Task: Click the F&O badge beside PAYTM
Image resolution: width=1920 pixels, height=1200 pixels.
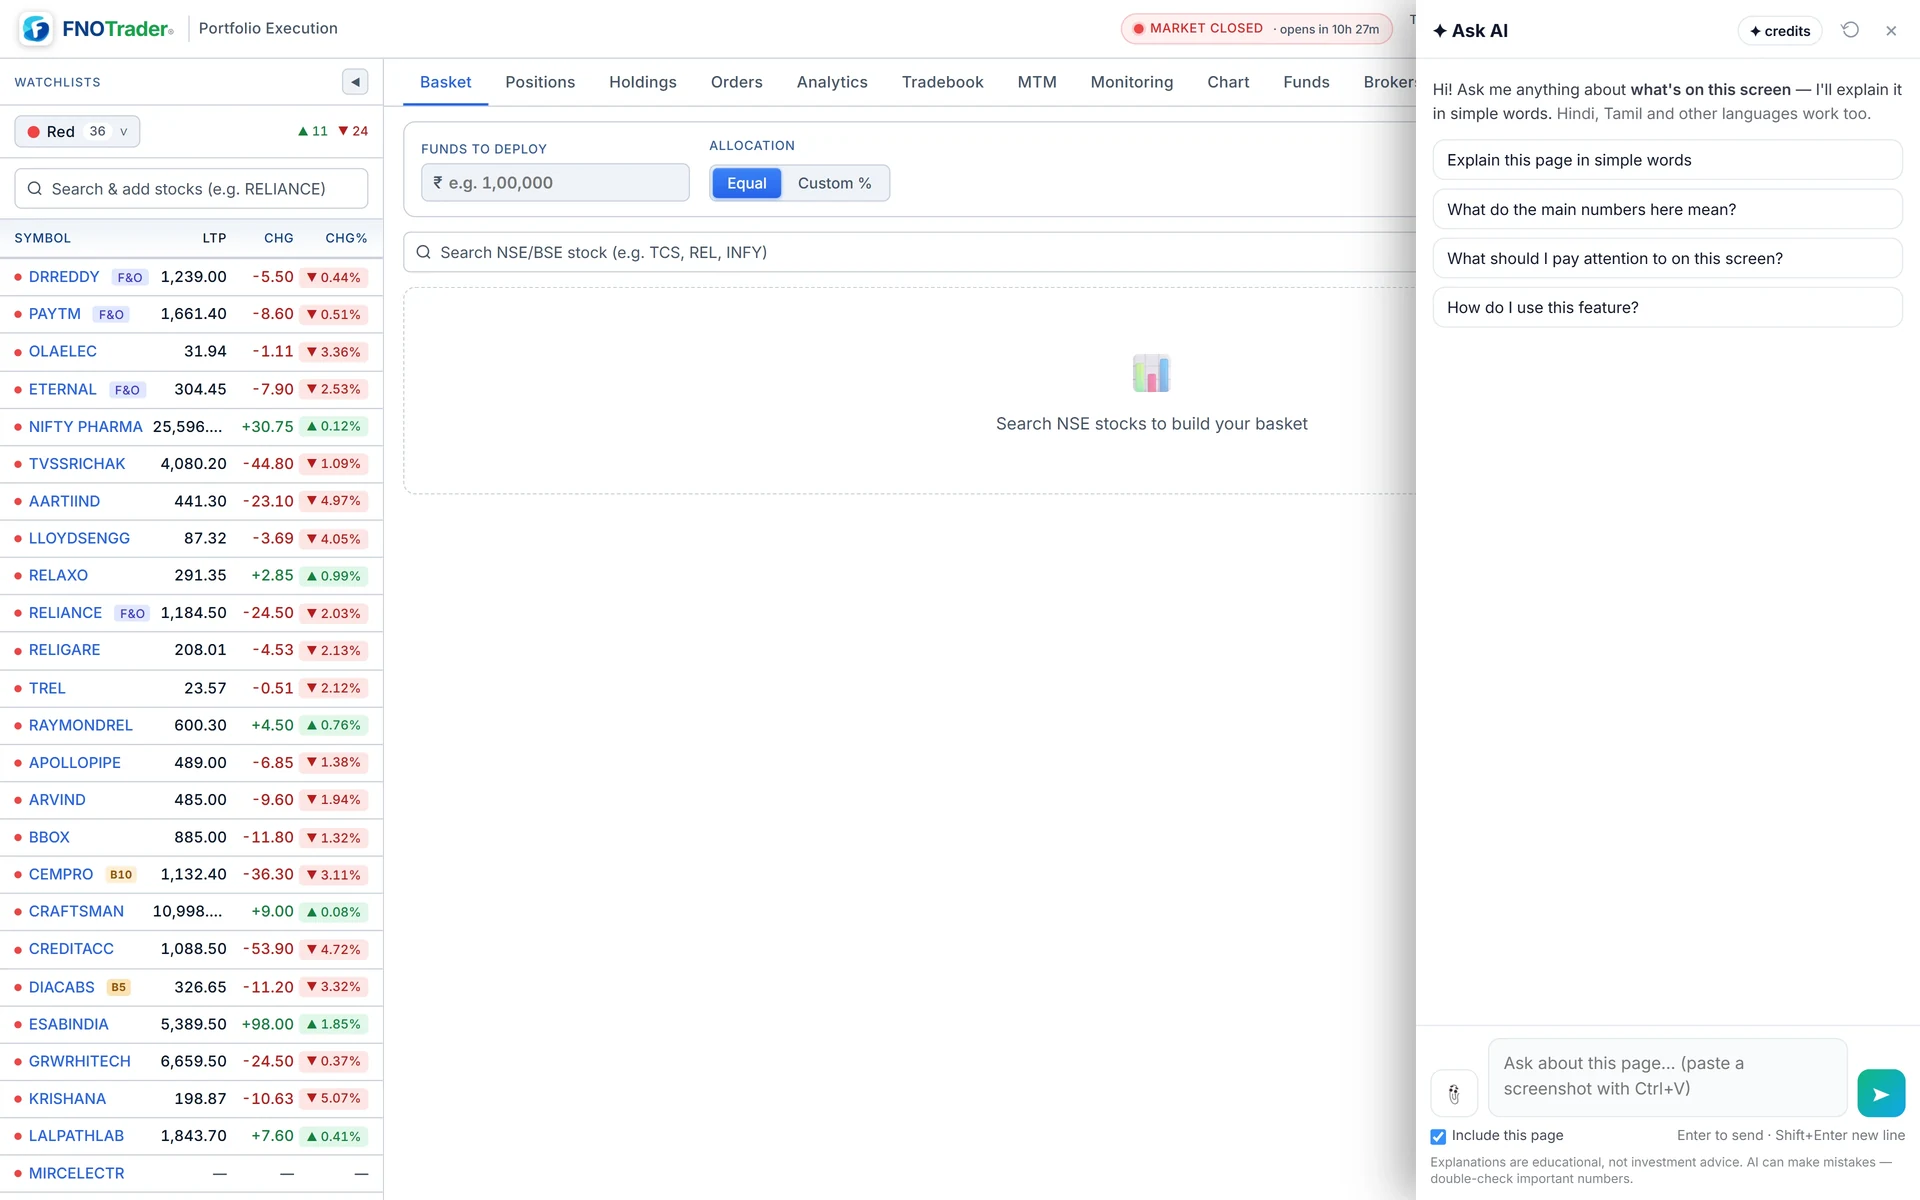Action: click(111, 314)
